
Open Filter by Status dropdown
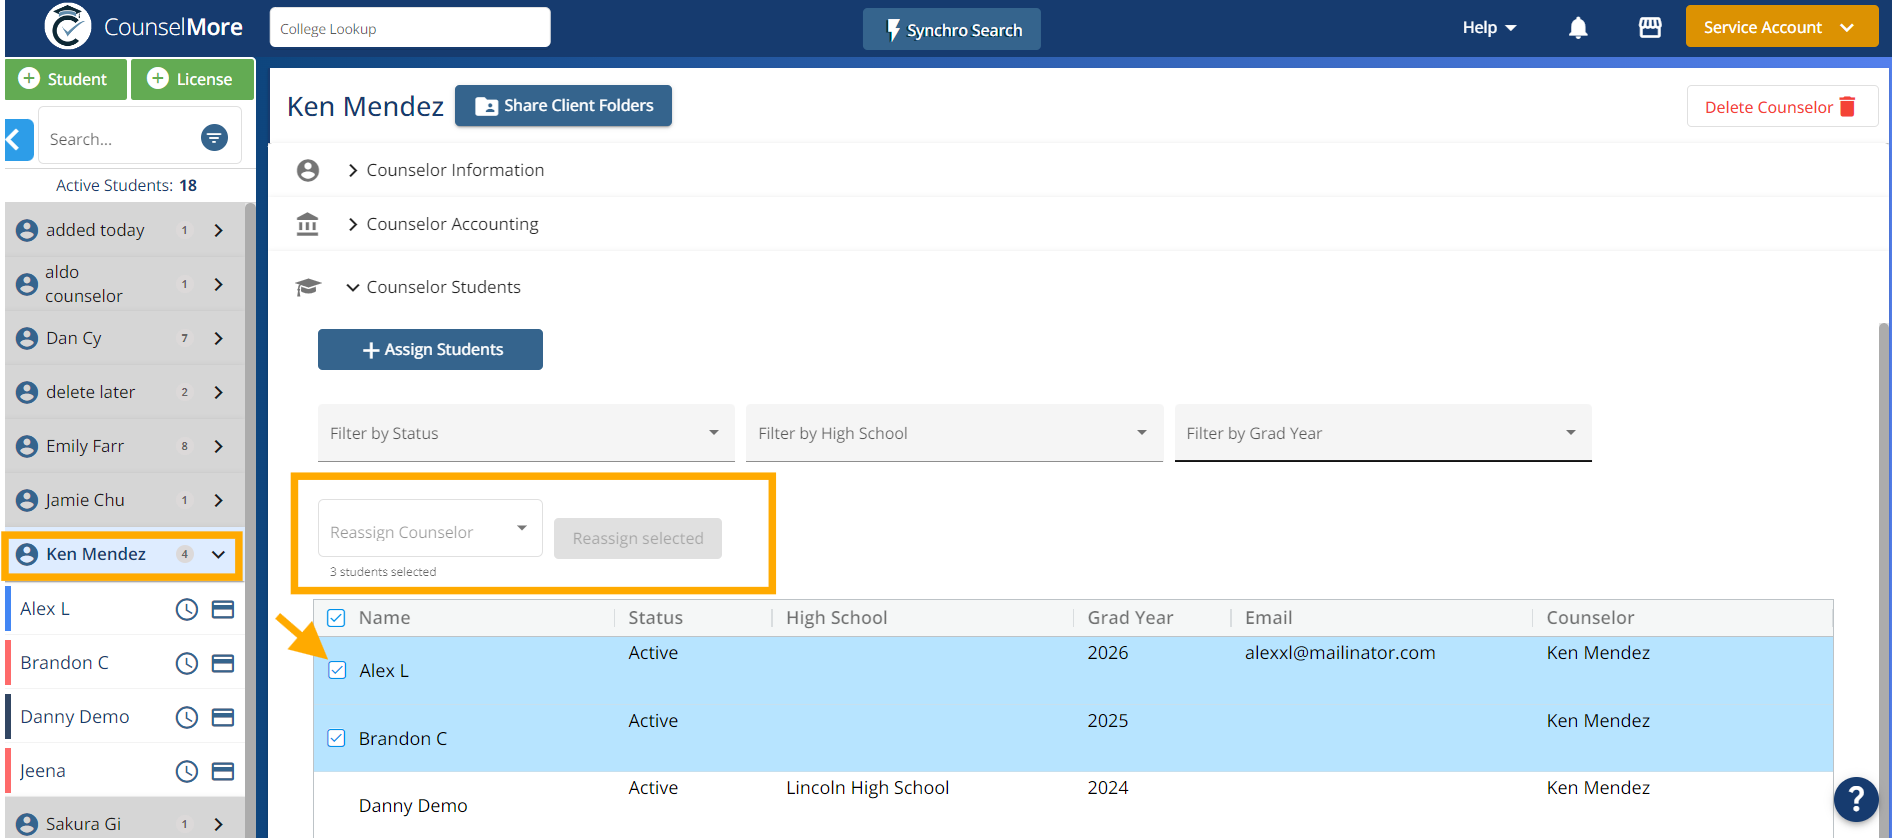click(526, 433)
